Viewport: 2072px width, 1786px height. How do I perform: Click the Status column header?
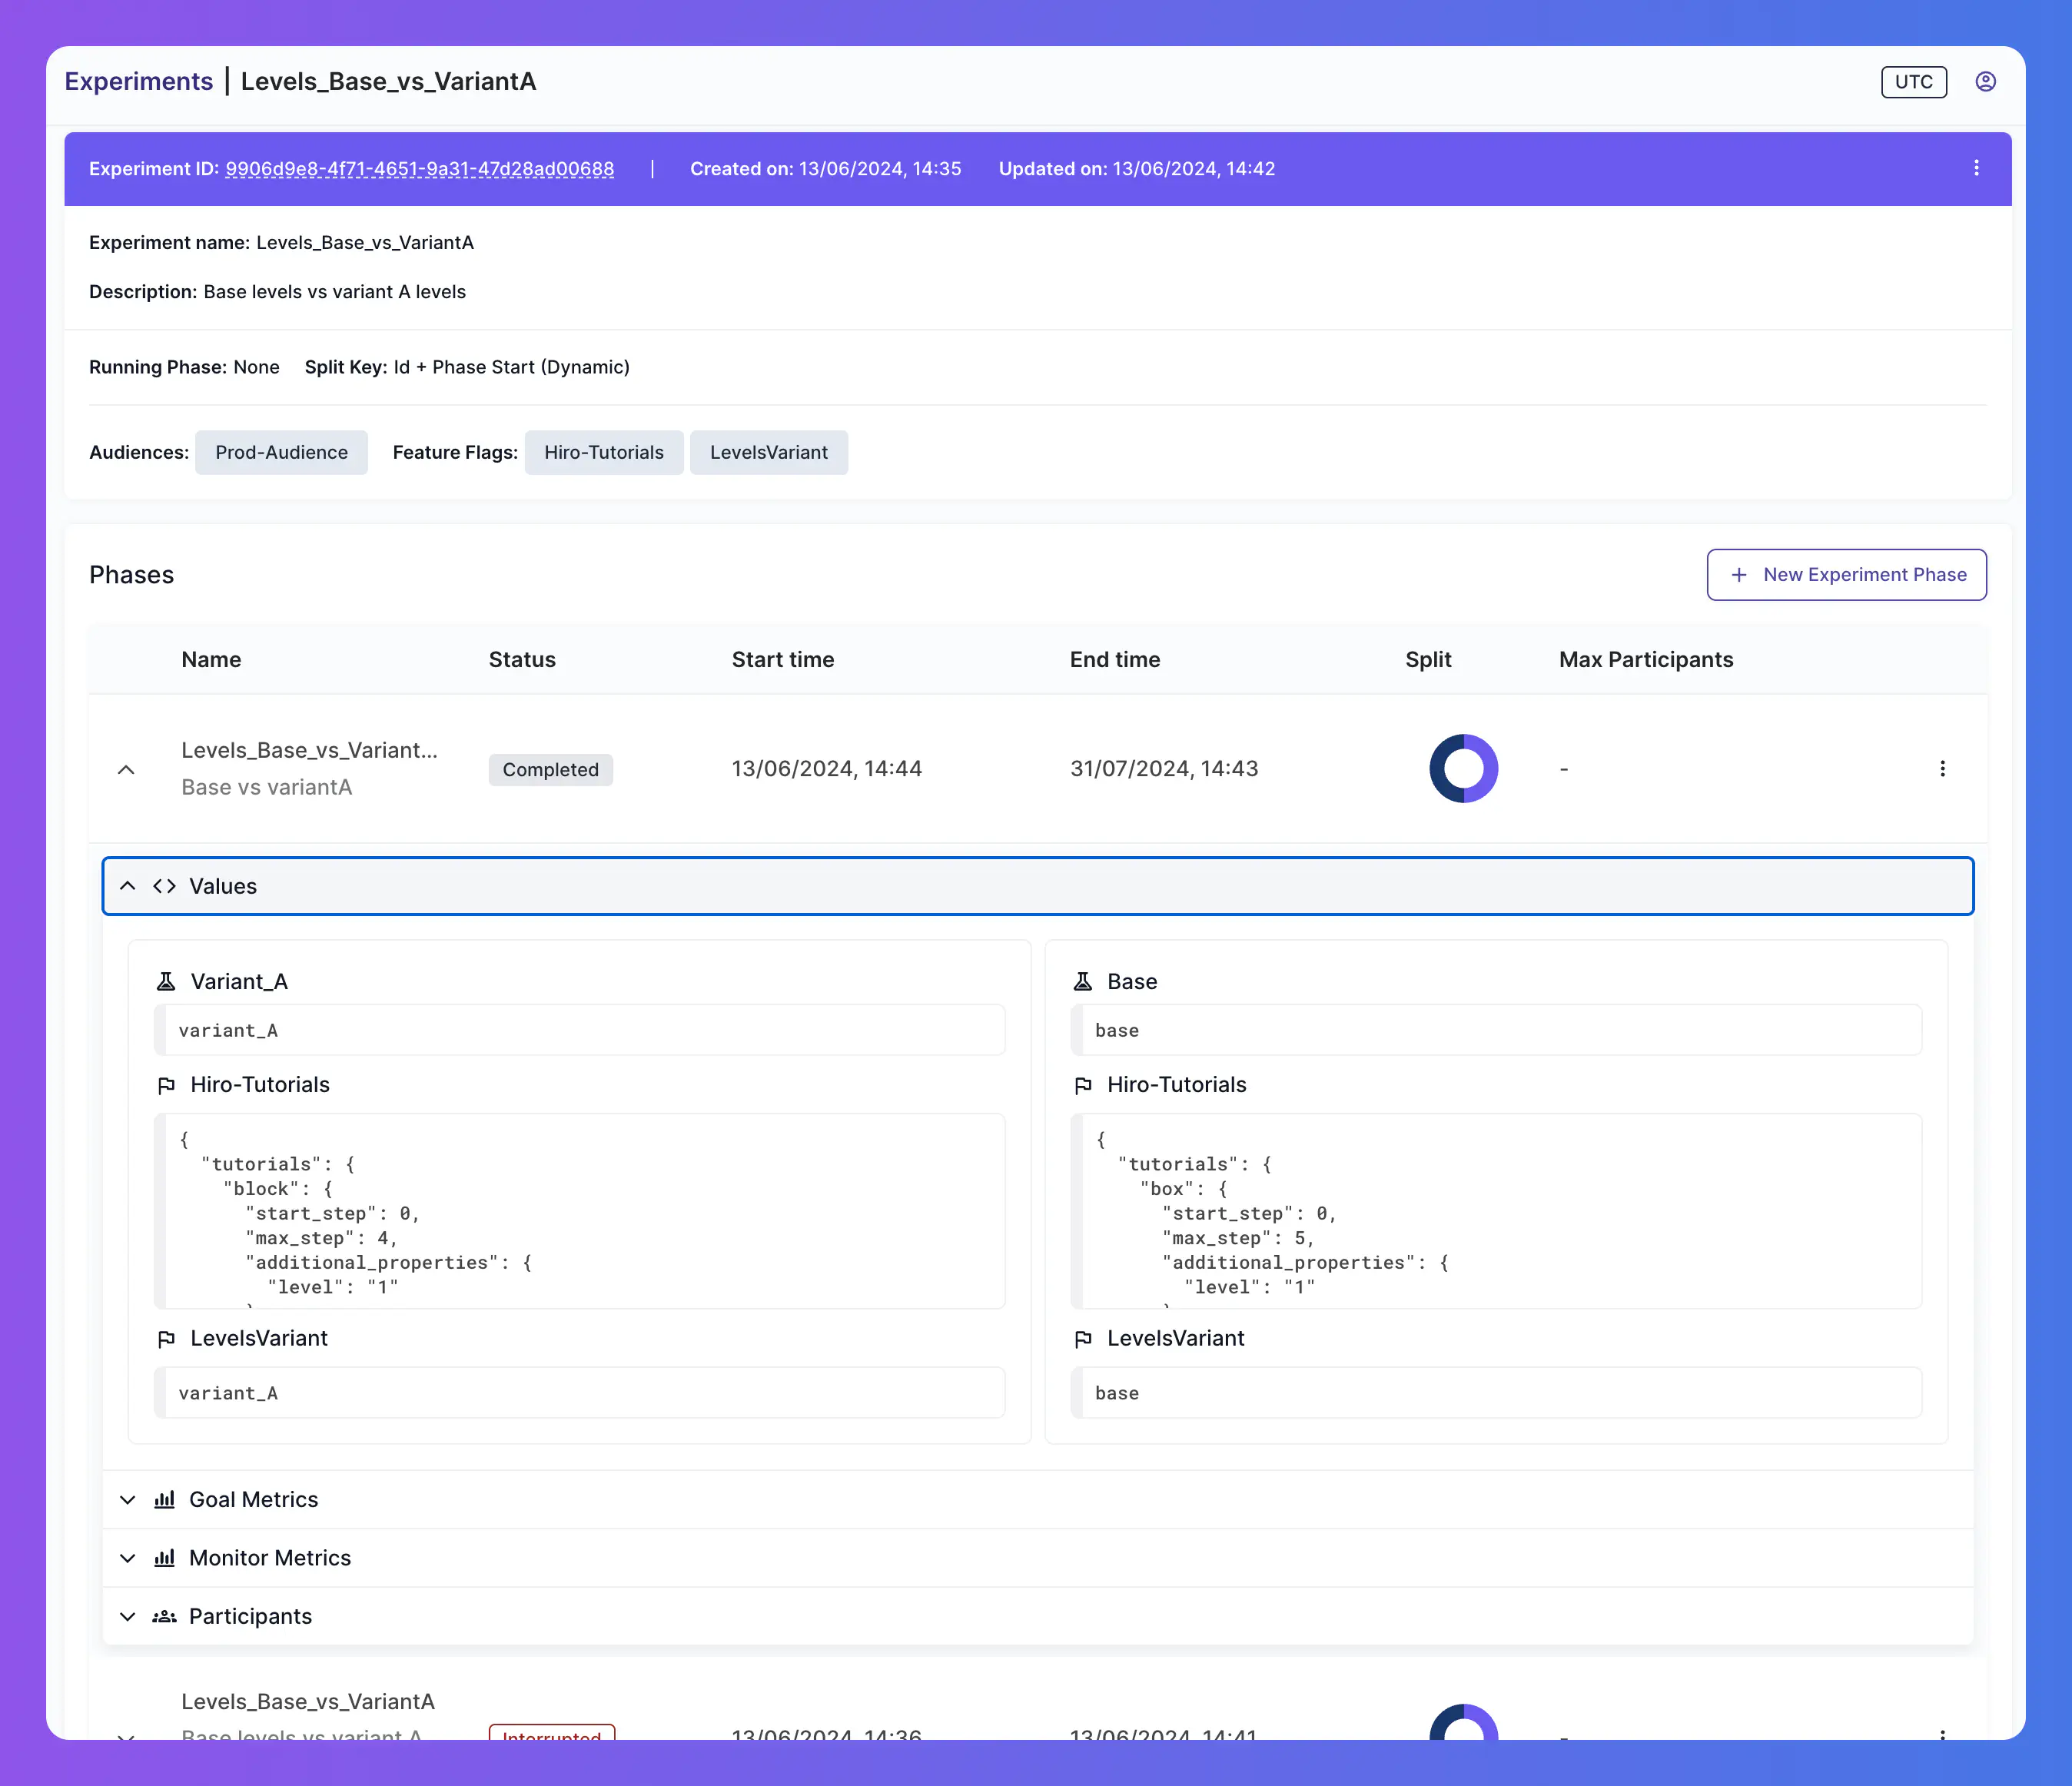pyautogui.click(x=522, y=660)
